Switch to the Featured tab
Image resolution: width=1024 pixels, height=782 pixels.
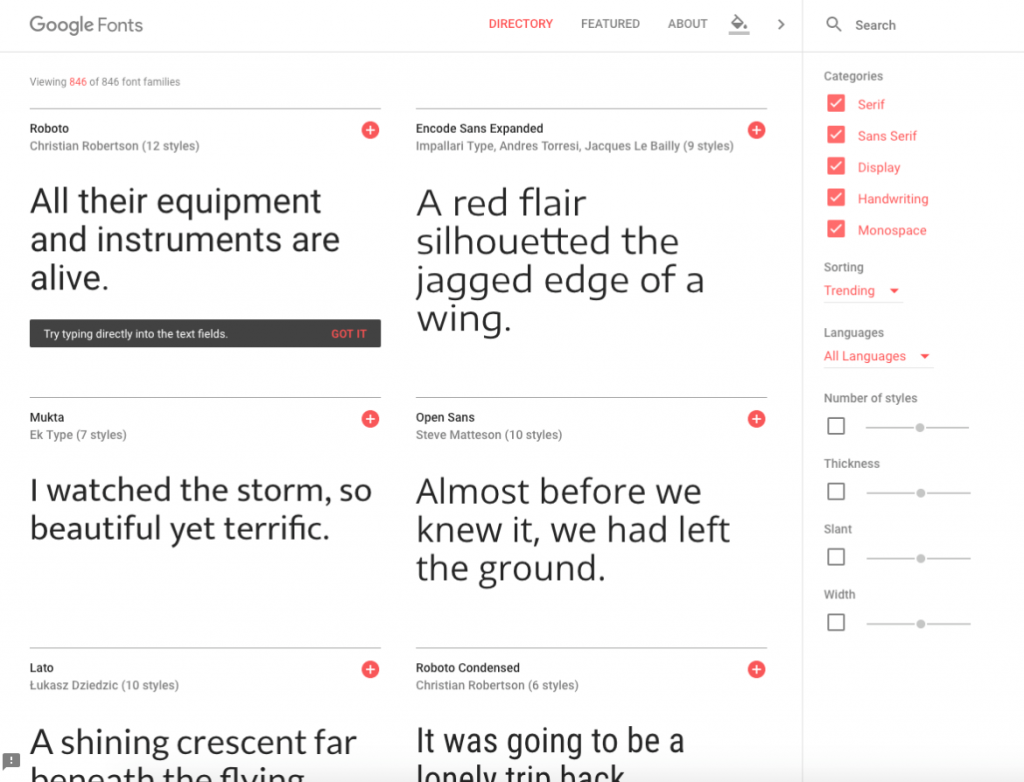pos(610,24)
